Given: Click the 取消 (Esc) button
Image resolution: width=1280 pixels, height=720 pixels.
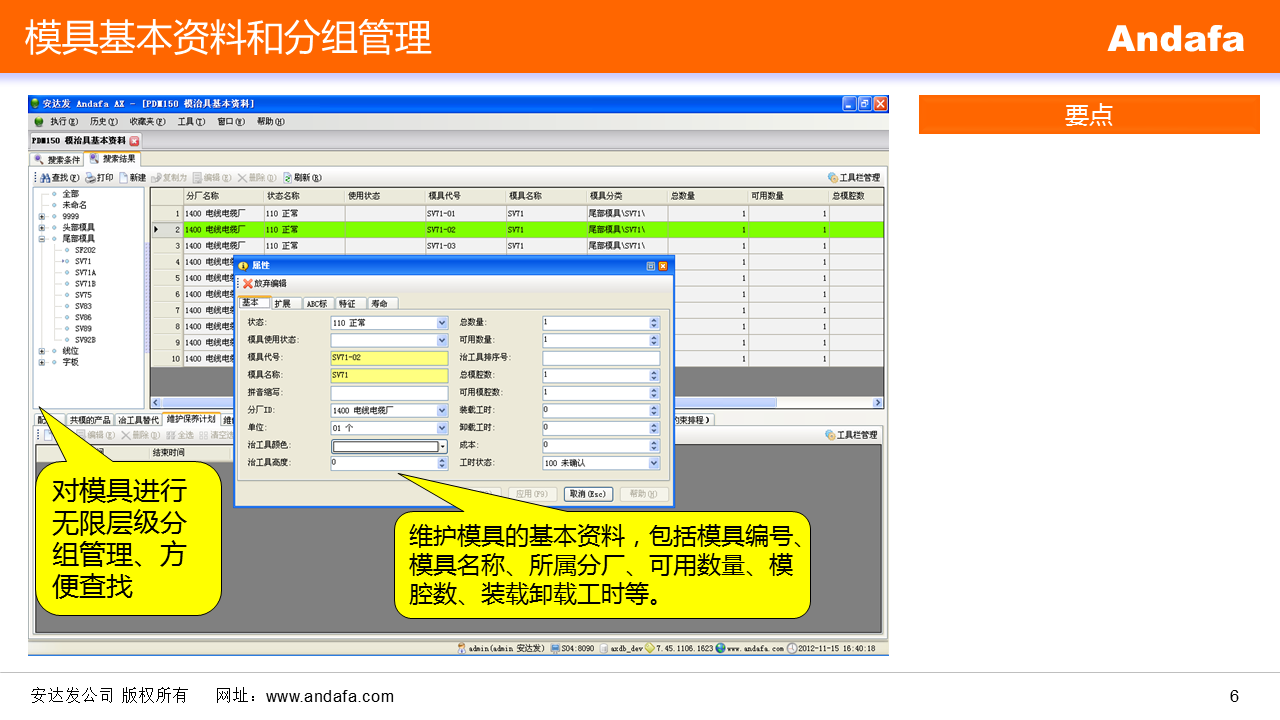Looking at the screenshot, I should (x=588, y=494).
